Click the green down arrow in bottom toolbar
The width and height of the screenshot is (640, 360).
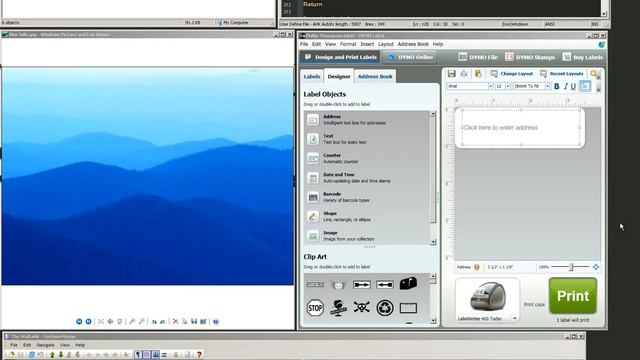click(61, 355)
